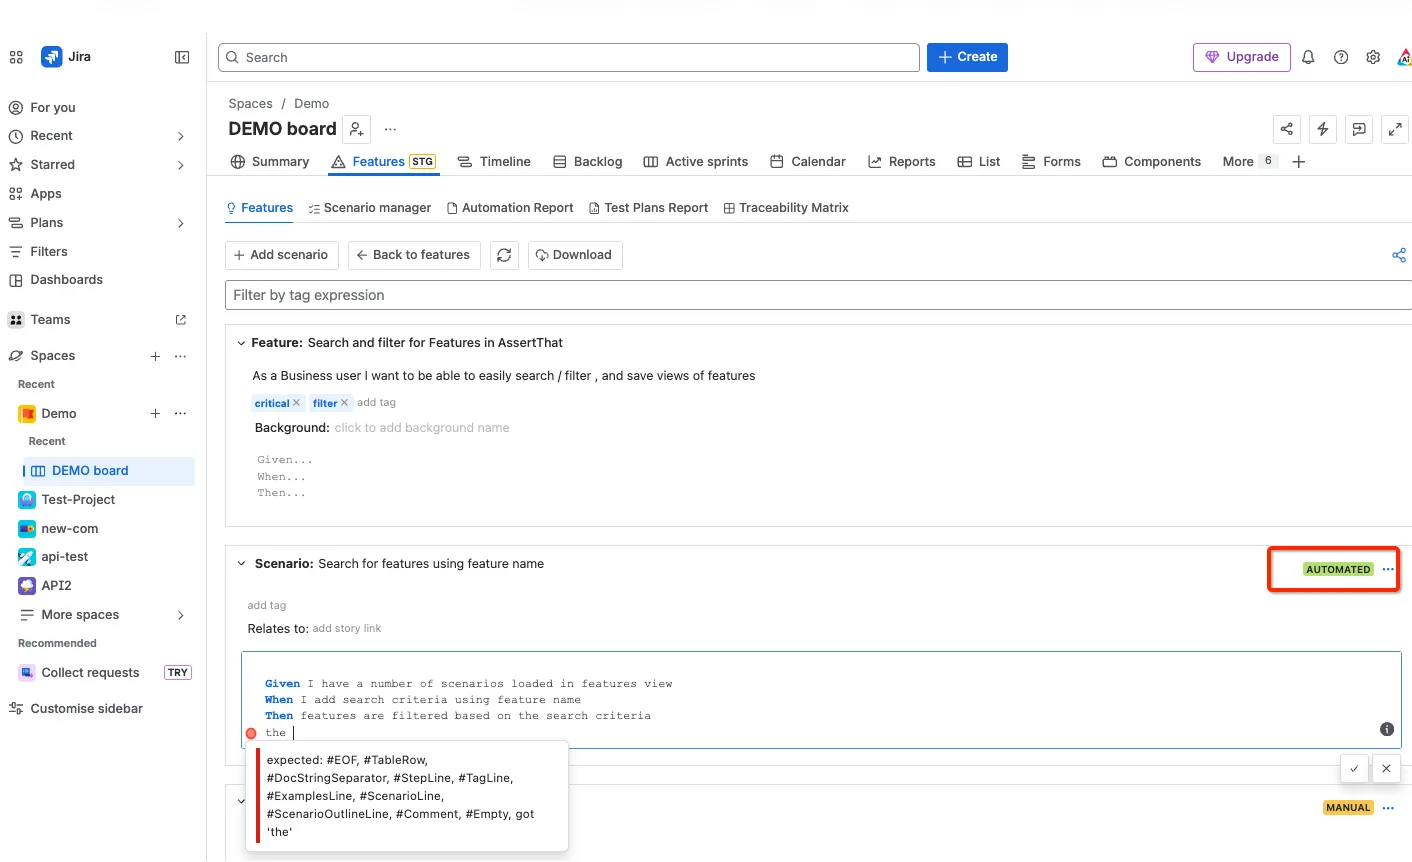The image size is (1412, 862).
Task: Confirm scenario edit with checkmark
Action: point(1354,769)
